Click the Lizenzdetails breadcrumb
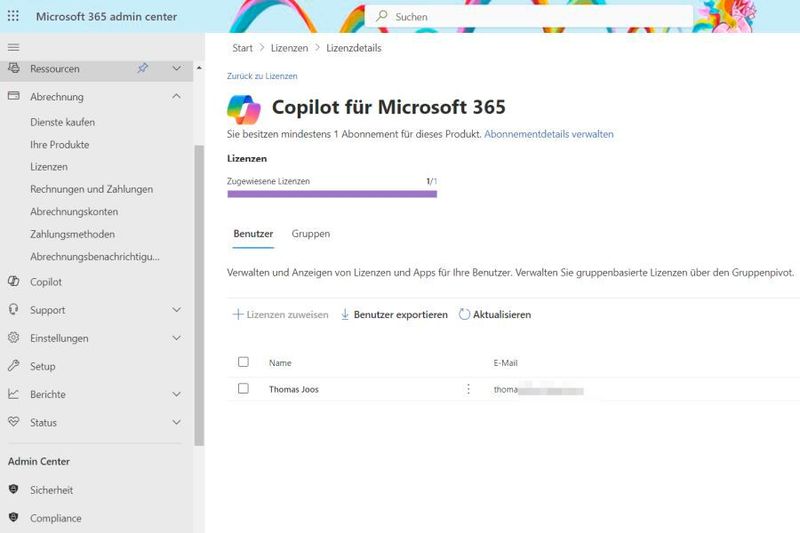 (x=354, y=48)
